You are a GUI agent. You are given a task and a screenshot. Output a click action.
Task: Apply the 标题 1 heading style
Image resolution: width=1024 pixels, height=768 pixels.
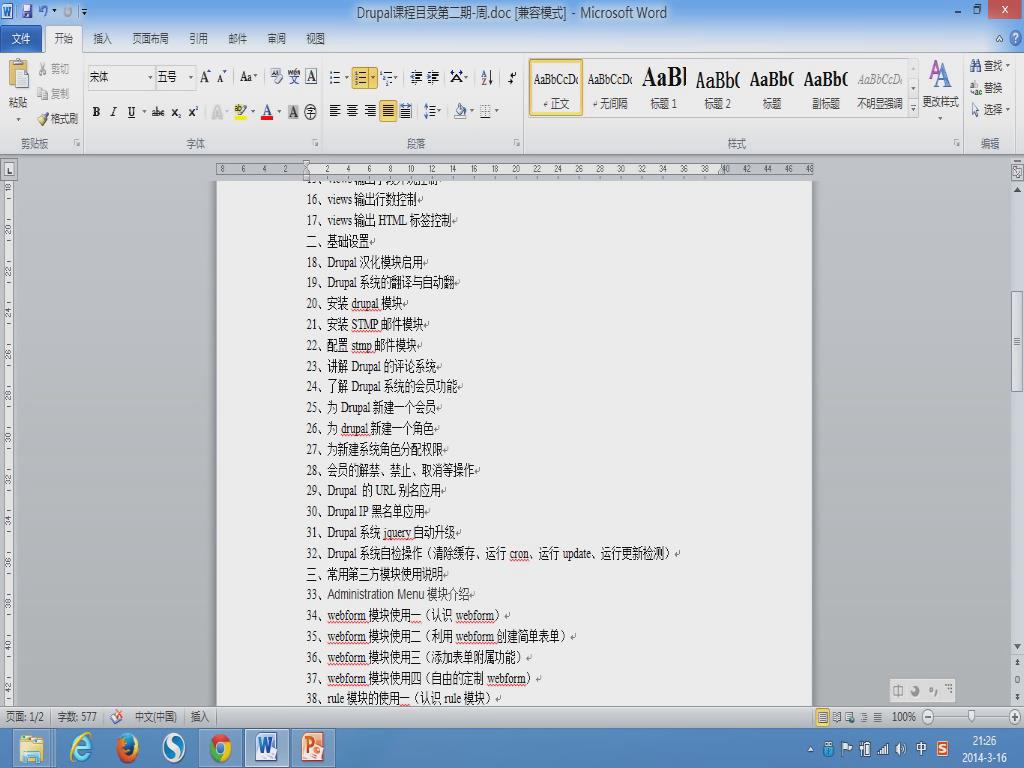tap(664, 88)
